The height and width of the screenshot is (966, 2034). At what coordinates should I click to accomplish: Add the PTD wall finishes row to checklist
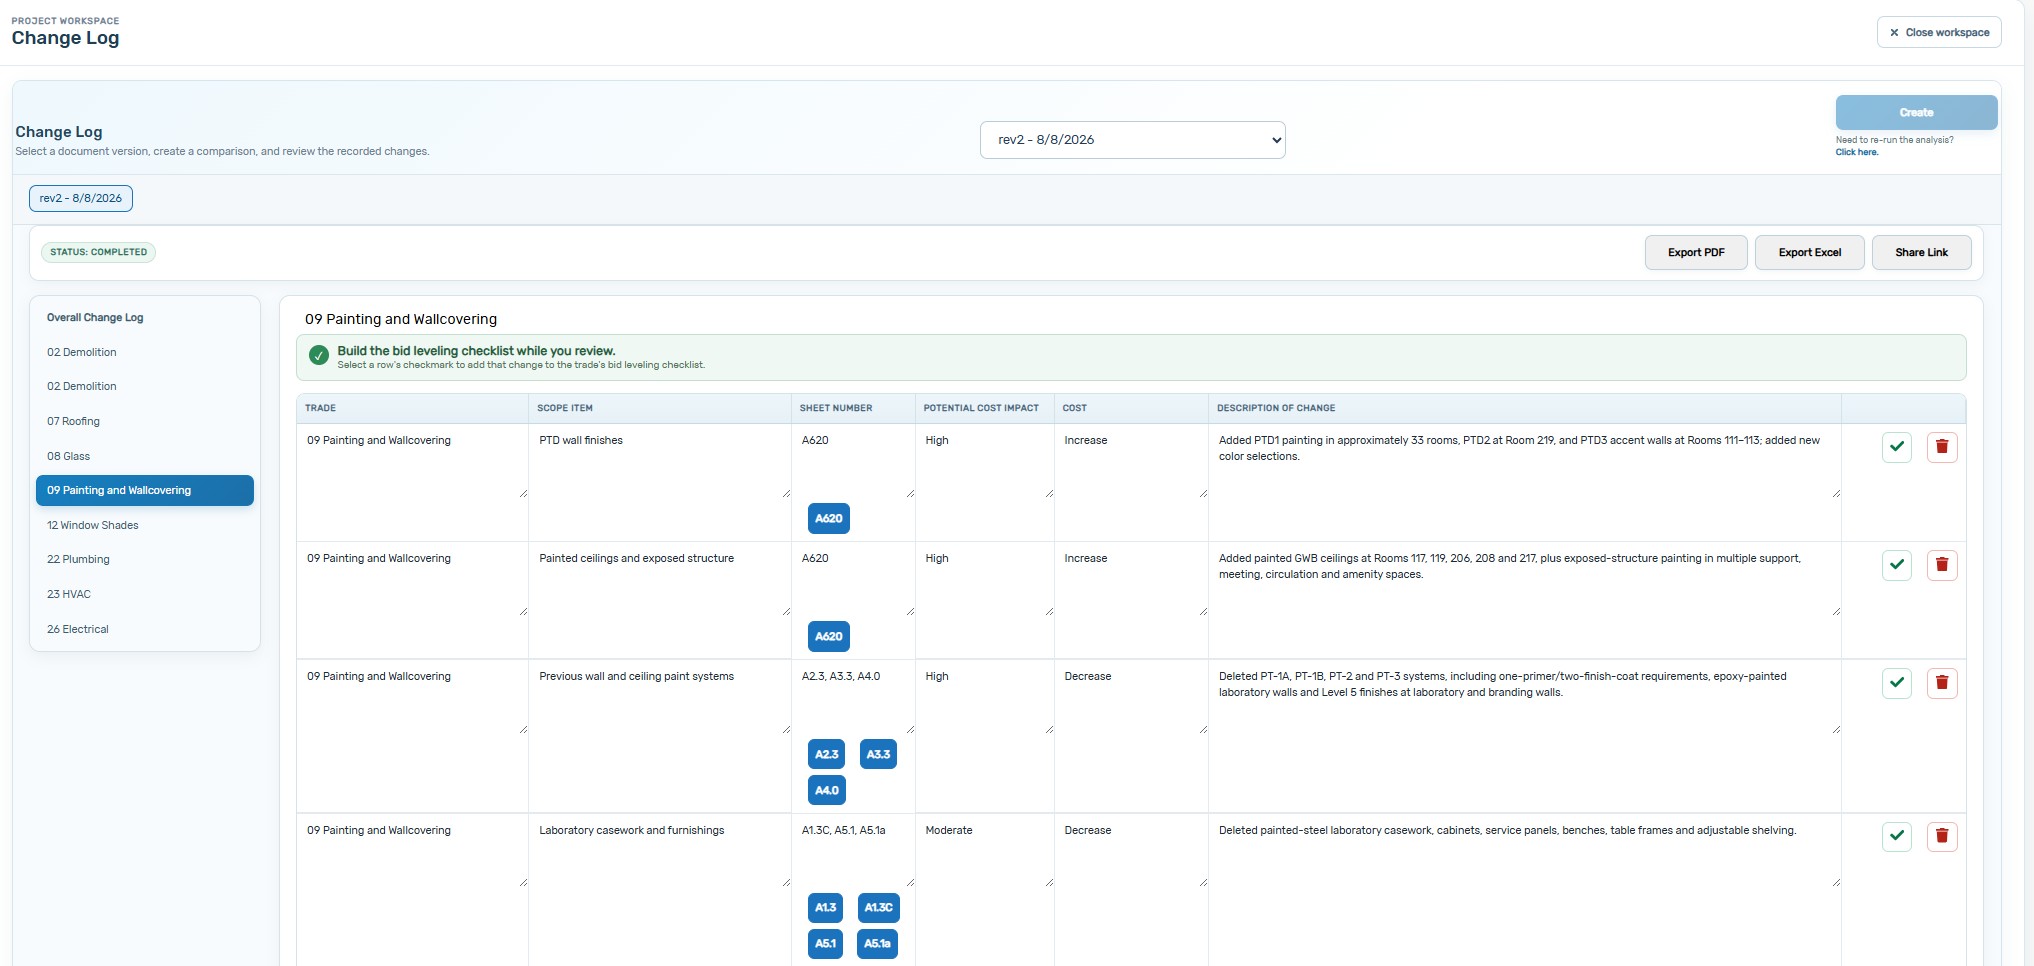(x=1896, y=447)
